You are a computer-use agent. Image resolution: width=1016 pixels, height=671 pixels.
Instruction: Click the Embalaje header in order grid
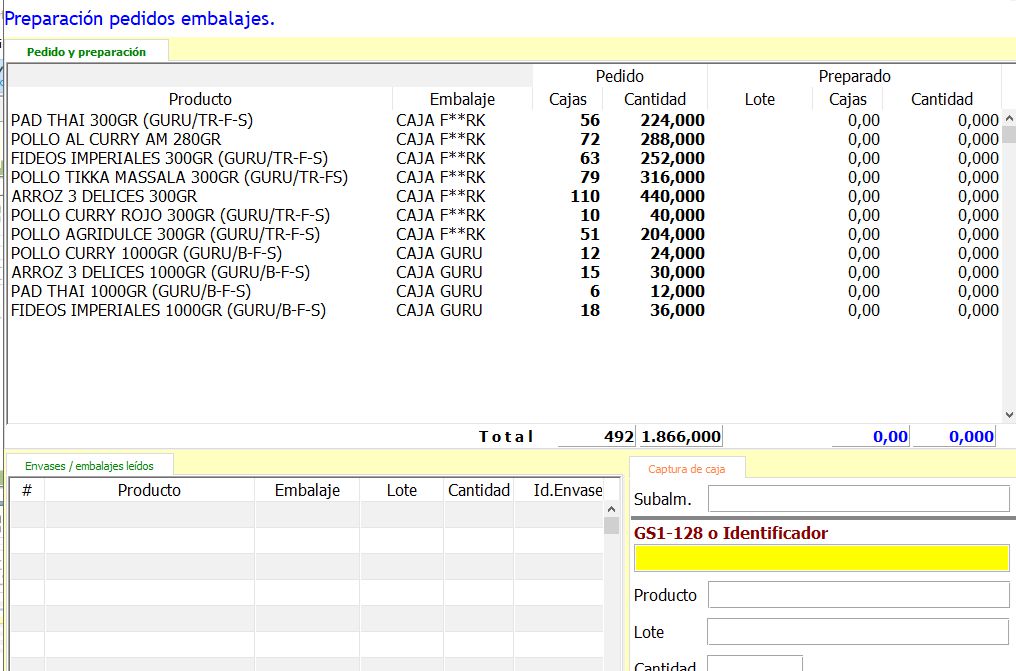tap(462, 99)
